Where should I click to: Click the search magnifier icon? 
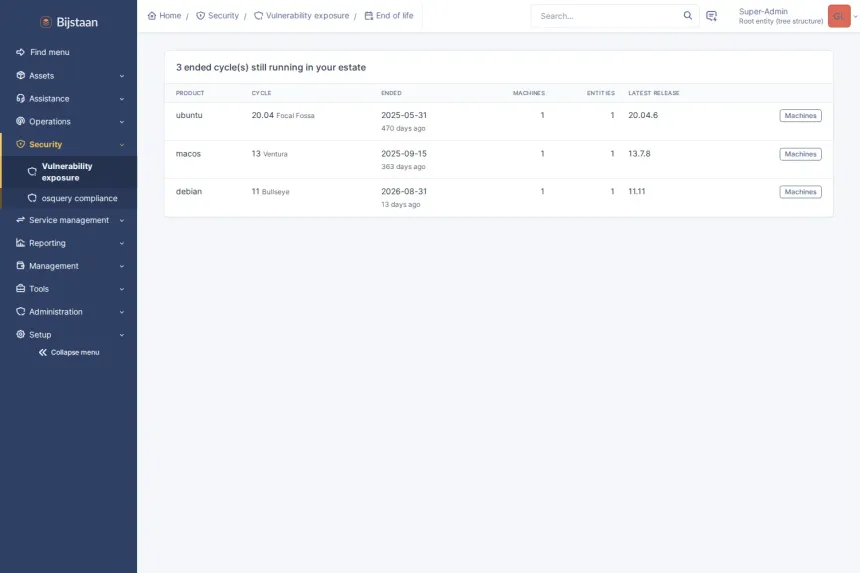pyautogui.click(x=687, y=15)
